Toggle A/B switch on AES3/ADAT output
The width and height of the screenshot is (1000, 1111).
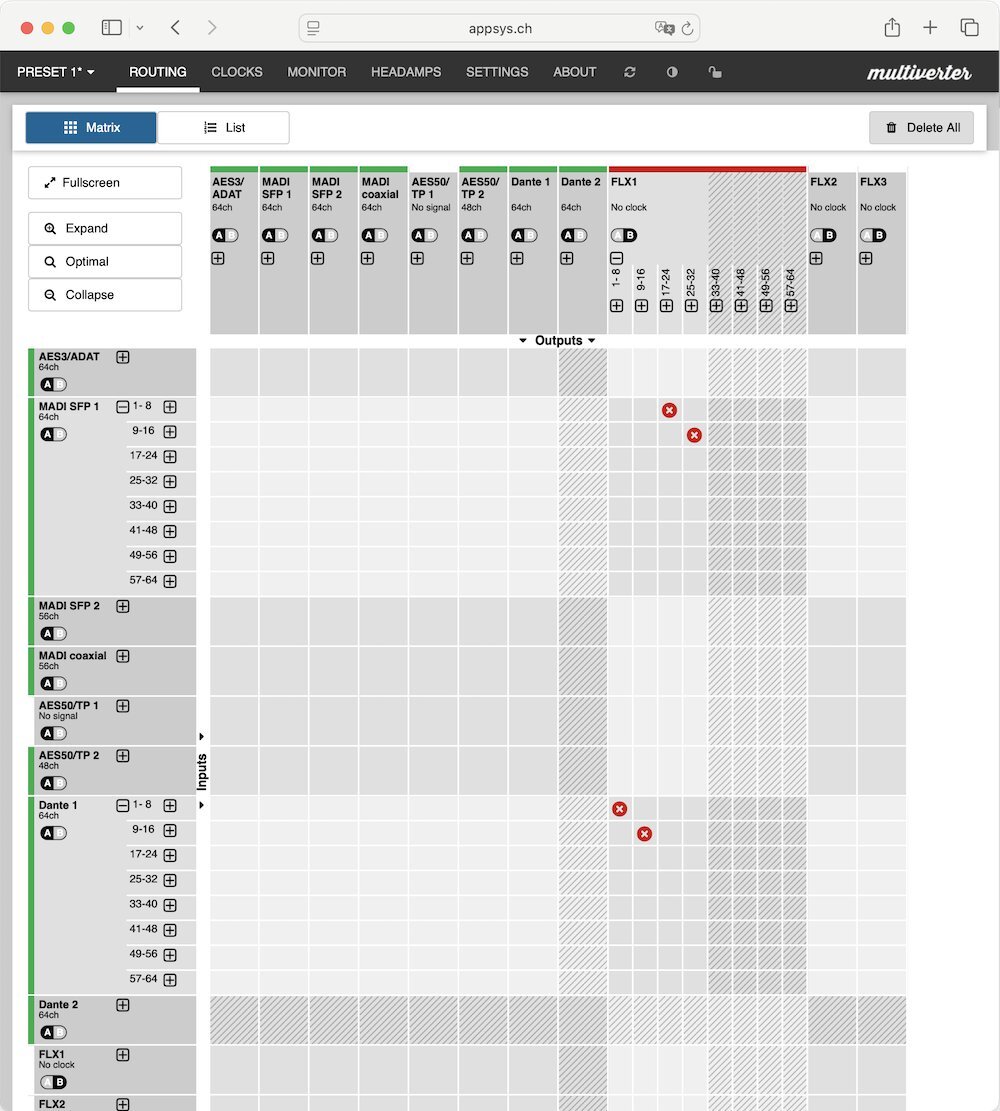pos(225,235)
